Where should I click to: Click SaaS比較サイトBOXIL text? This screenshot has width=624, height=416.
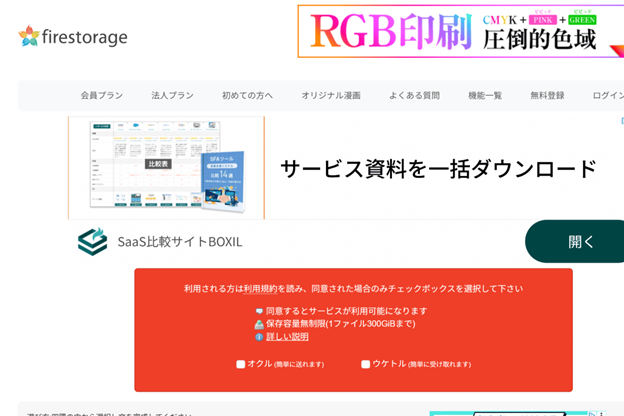click(180, 242)
